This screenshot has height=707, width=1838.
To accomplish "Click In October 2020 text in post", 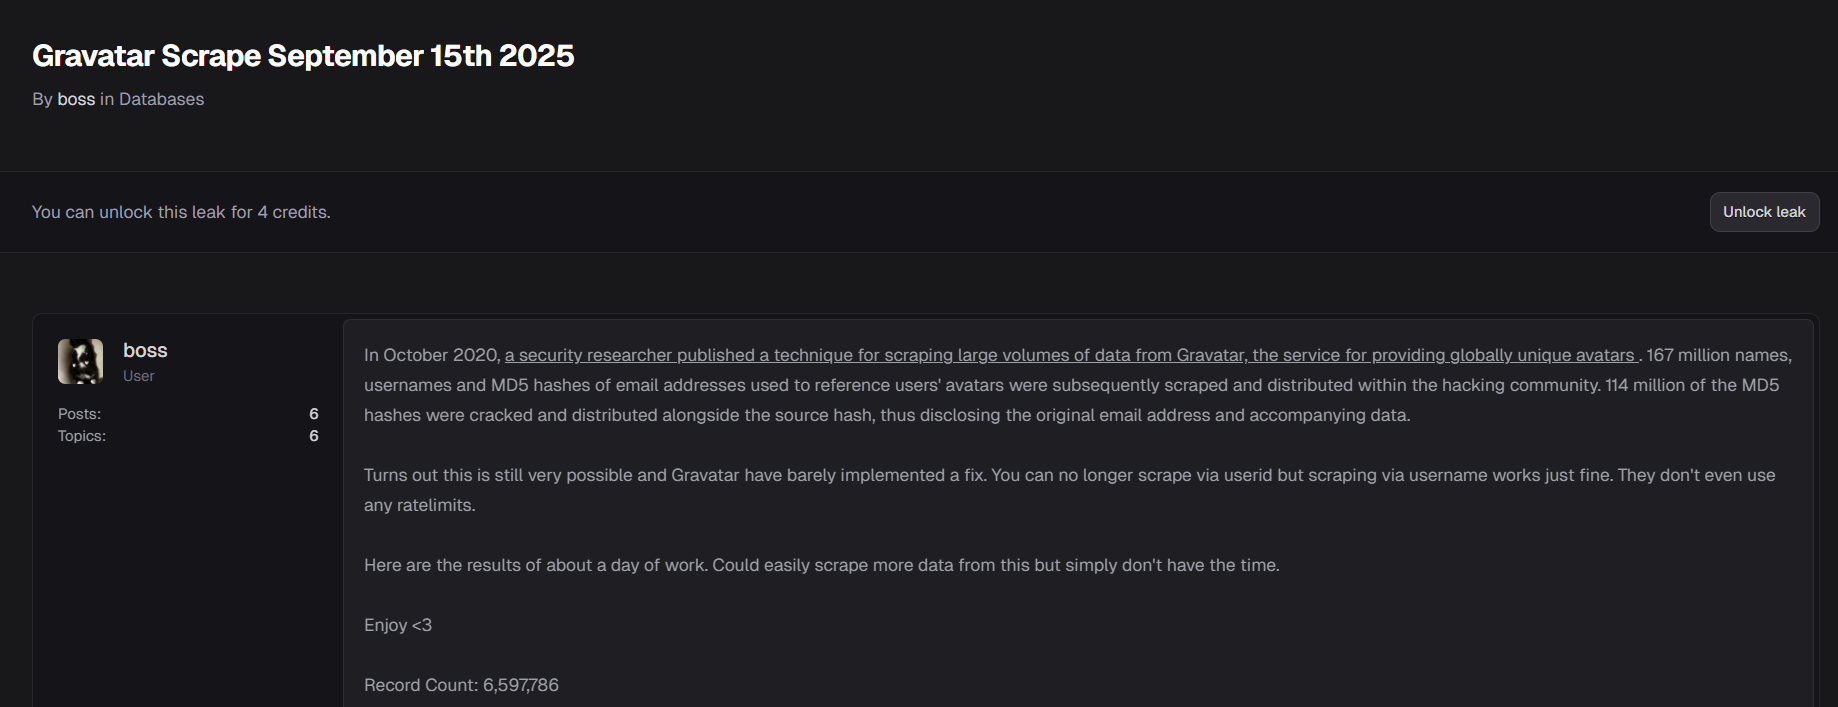I will [431, 355].
